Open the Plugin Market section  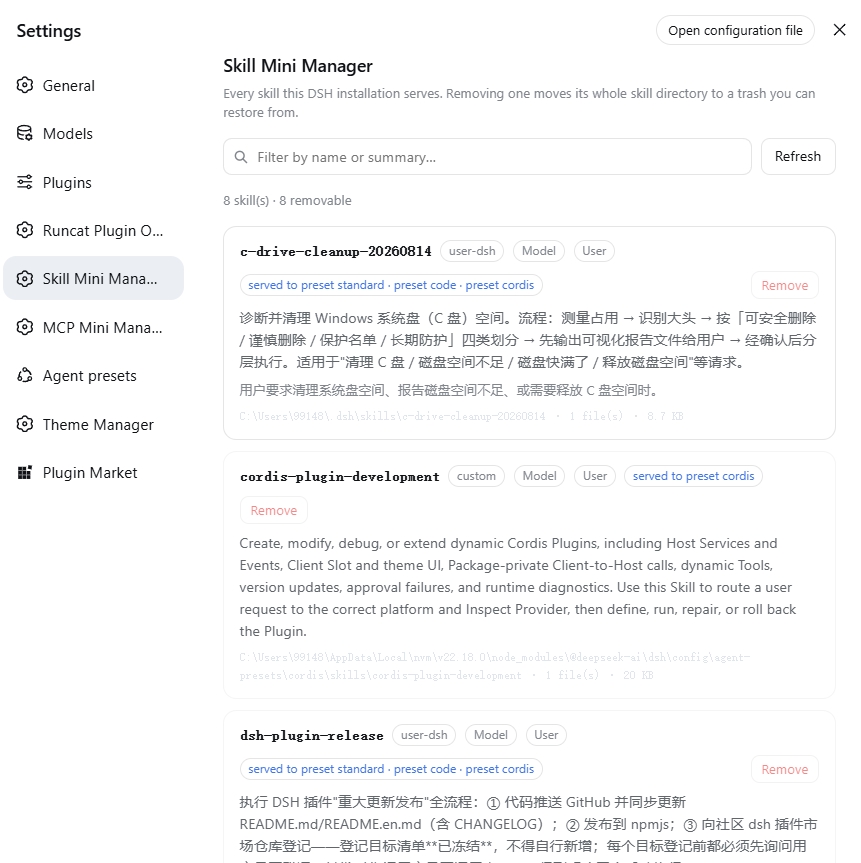pos(94,472)
